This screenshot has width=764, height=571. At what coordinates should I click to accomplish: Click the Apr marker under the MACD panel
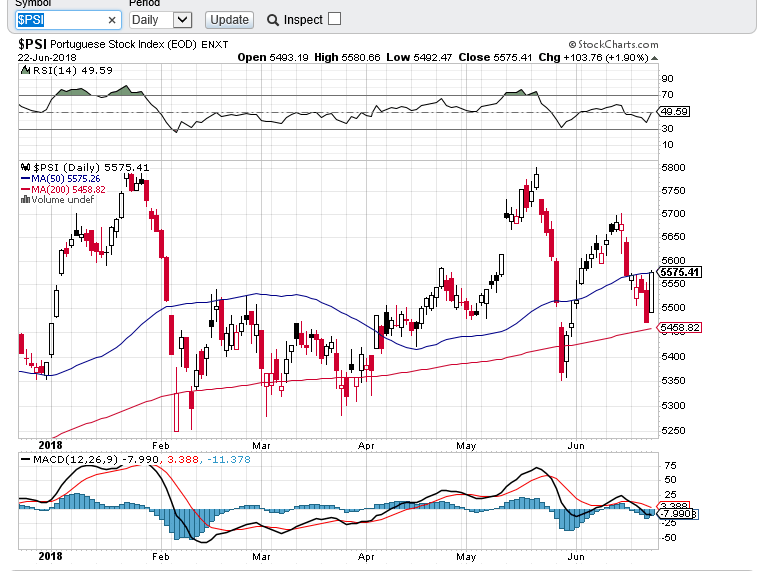tap(366, 556)
